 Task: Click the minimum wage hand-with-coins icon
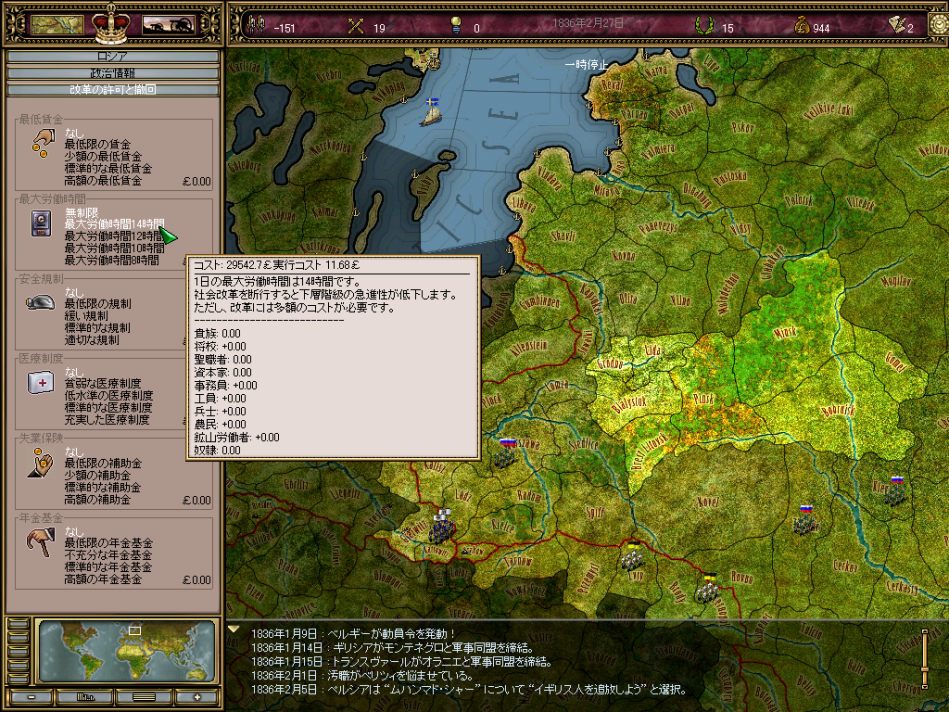coord(42,143)
